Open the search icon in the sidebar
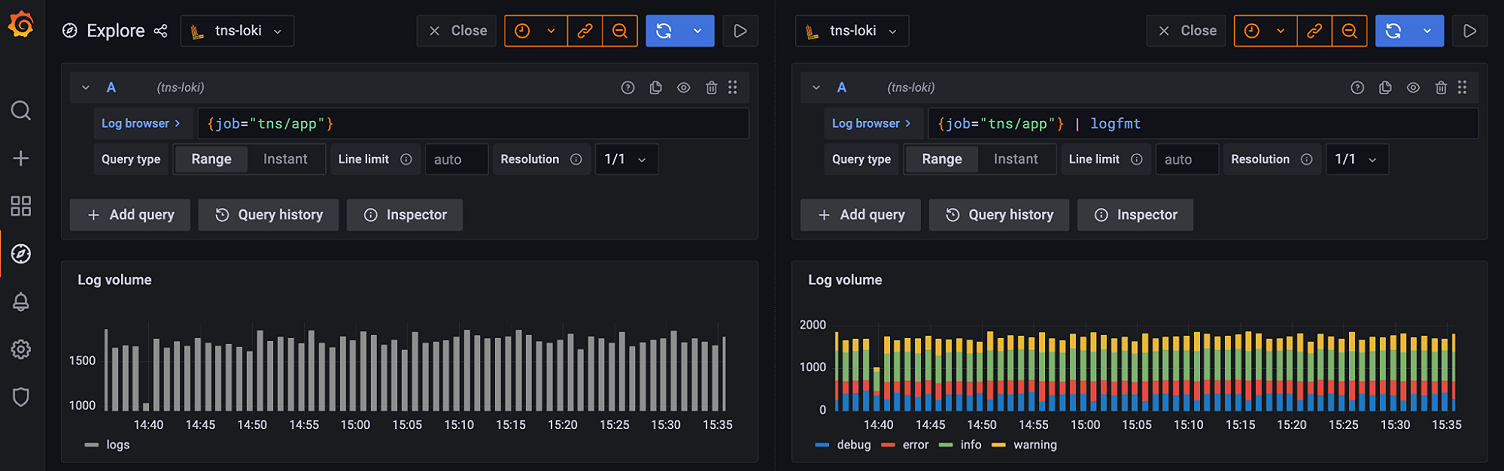The height and width of the screenshot is (471, 1504). click(x=21, y=110)
